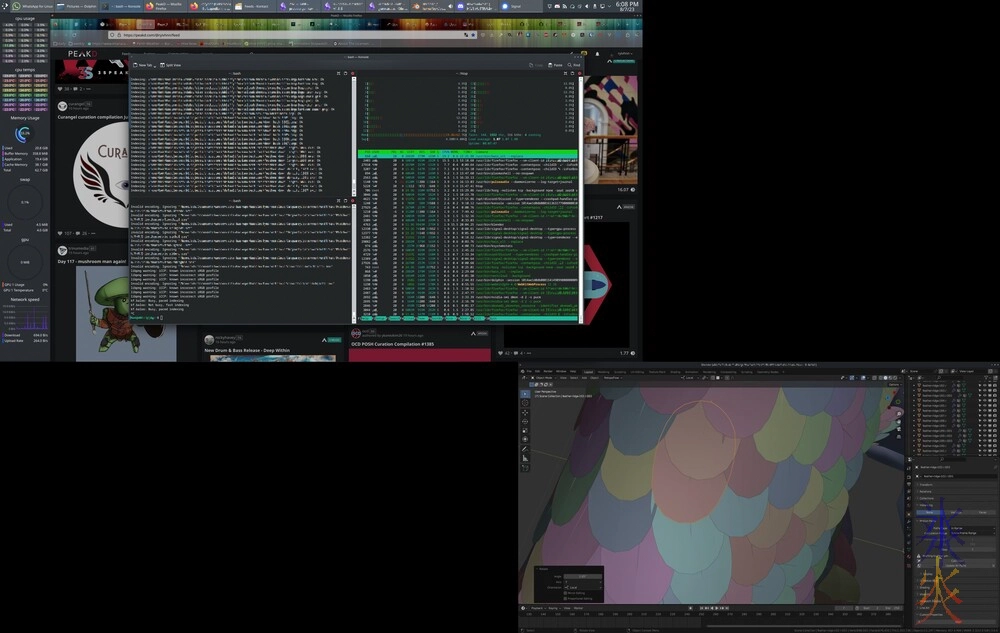Open the Modeling workspace tab
1000x633 pixels.
click(x=603, y=371)
